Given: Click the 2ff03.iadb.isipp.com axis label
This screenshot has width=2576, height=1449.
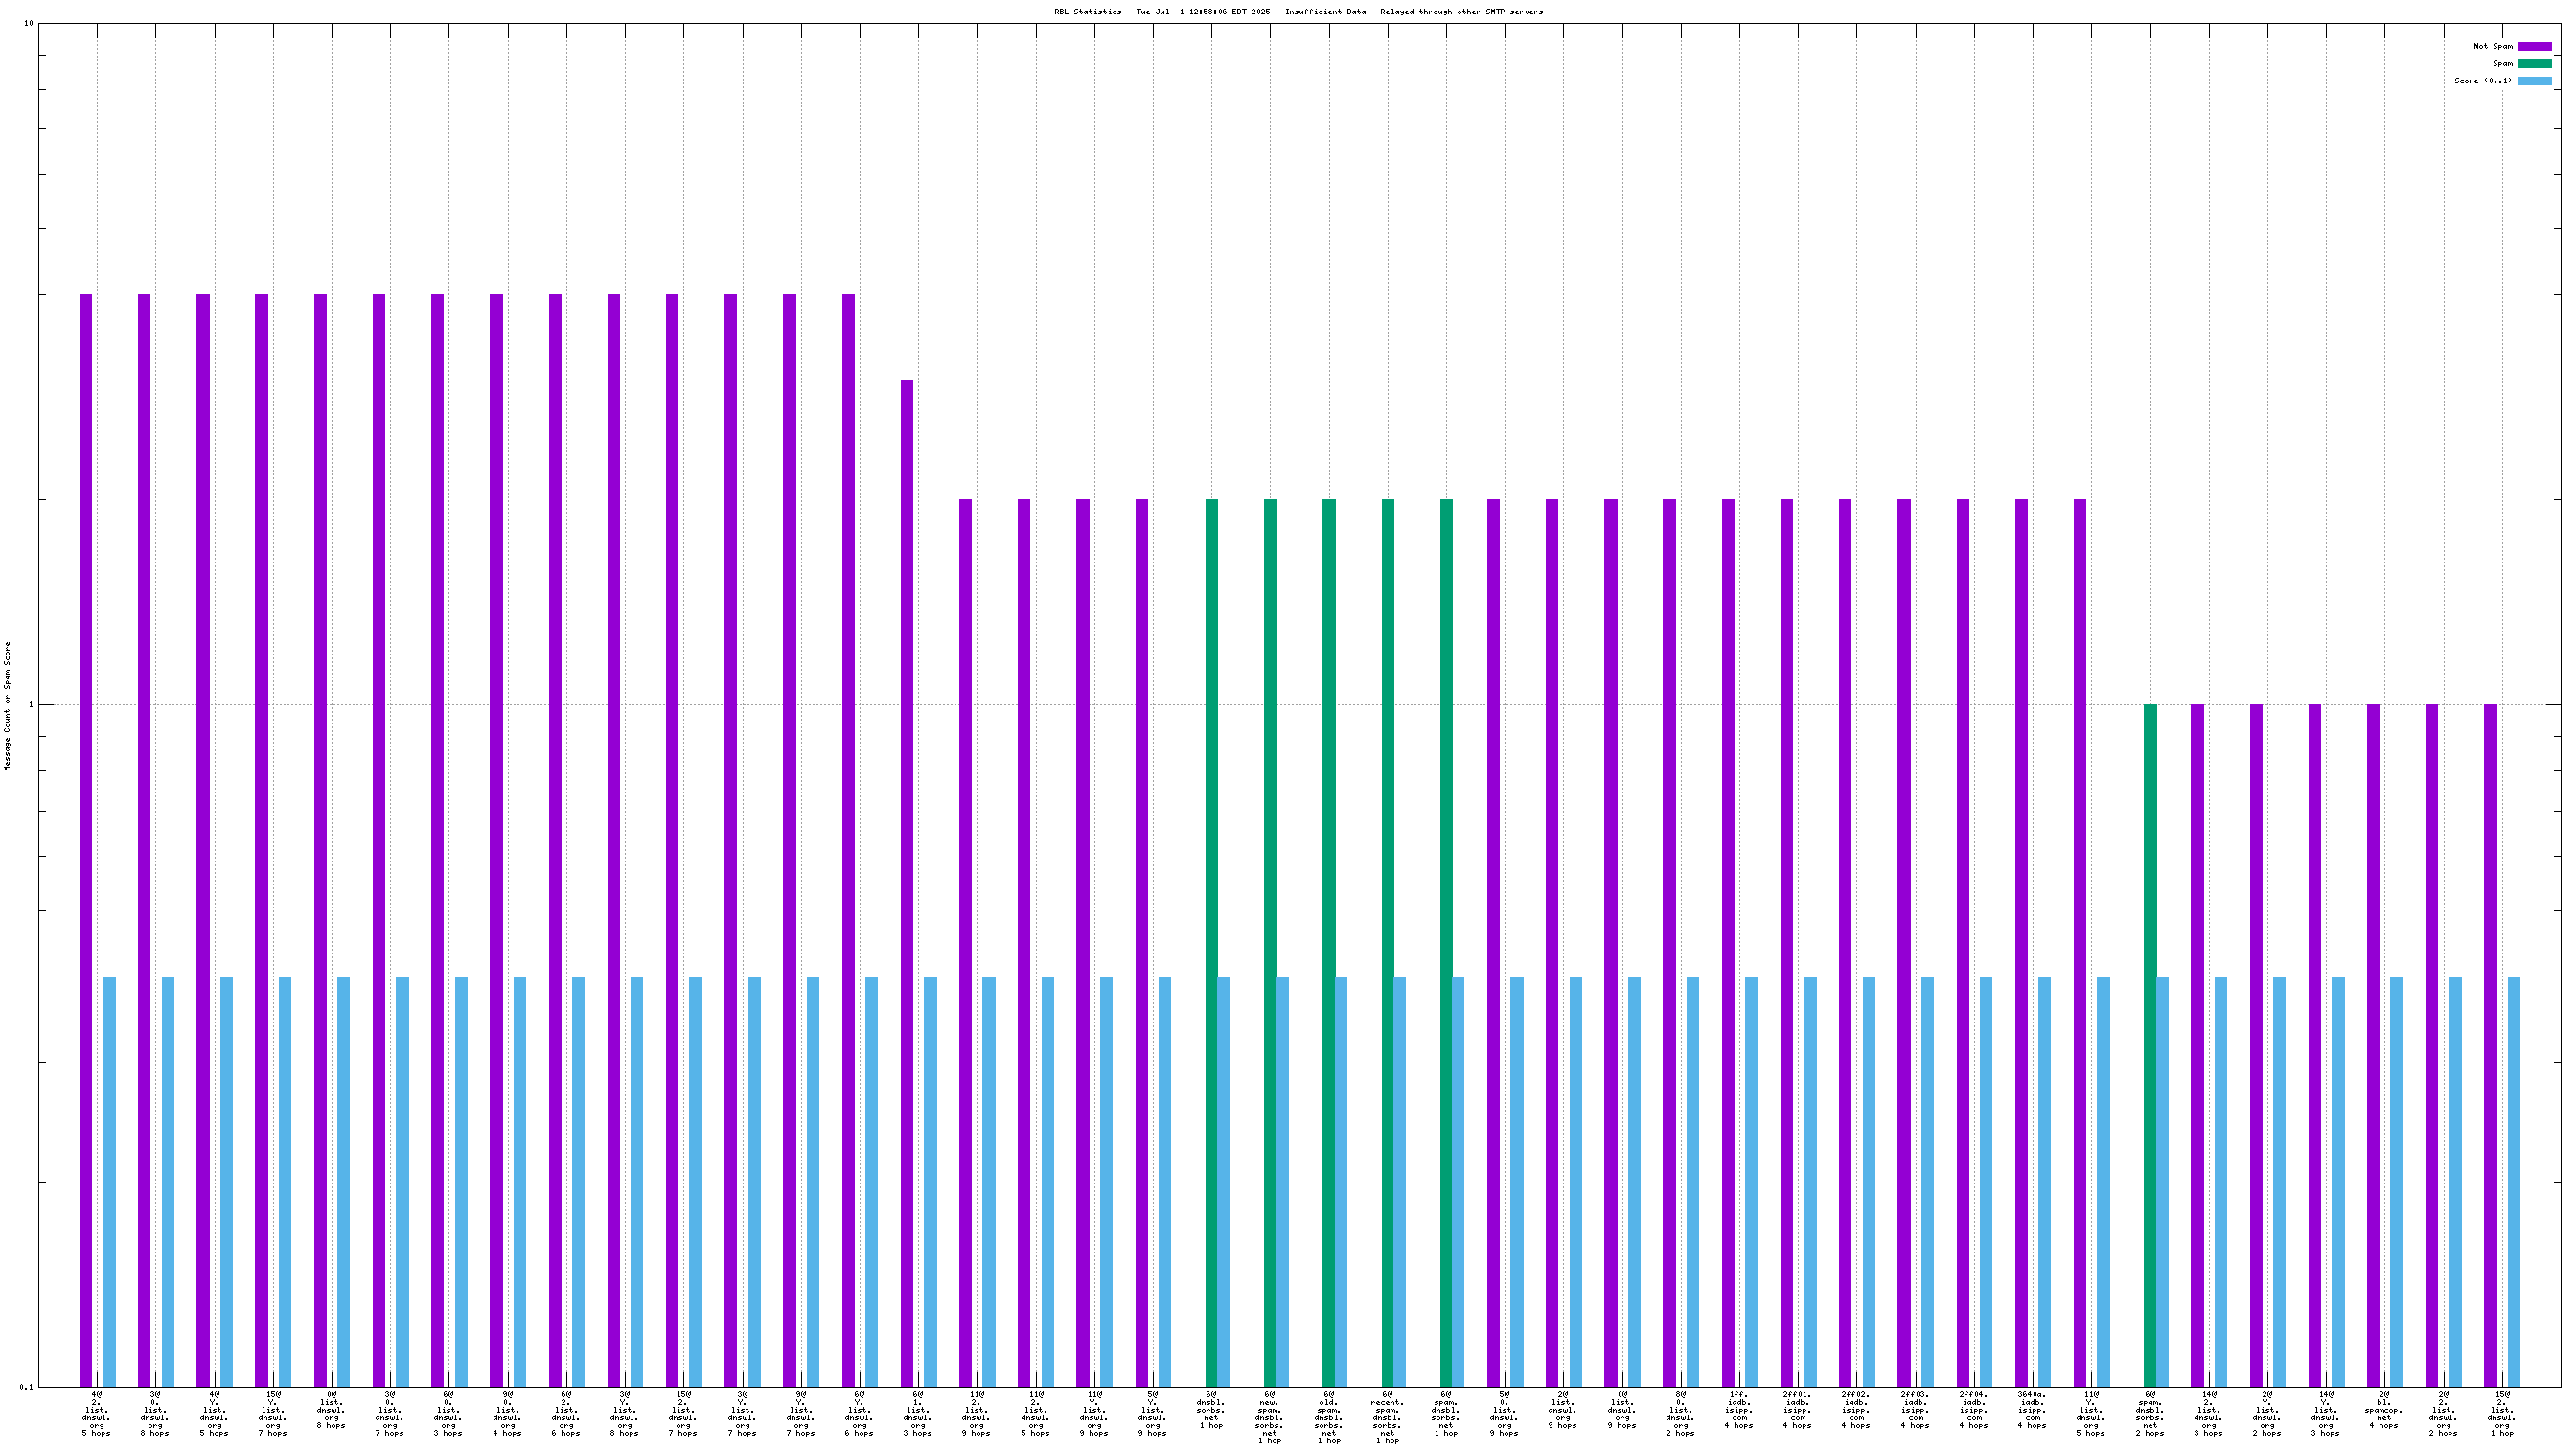Looking at the screenshot, I should point(1914,1409).
